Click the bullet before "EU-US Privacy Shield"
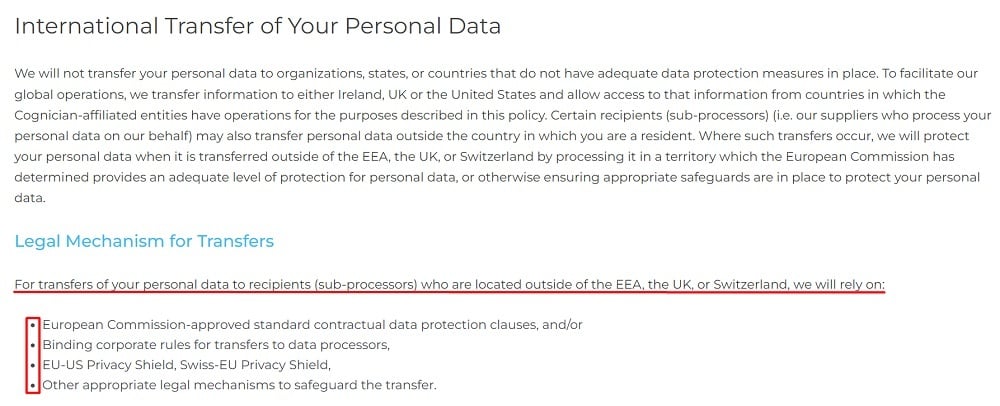 click(x=33, y=365)
